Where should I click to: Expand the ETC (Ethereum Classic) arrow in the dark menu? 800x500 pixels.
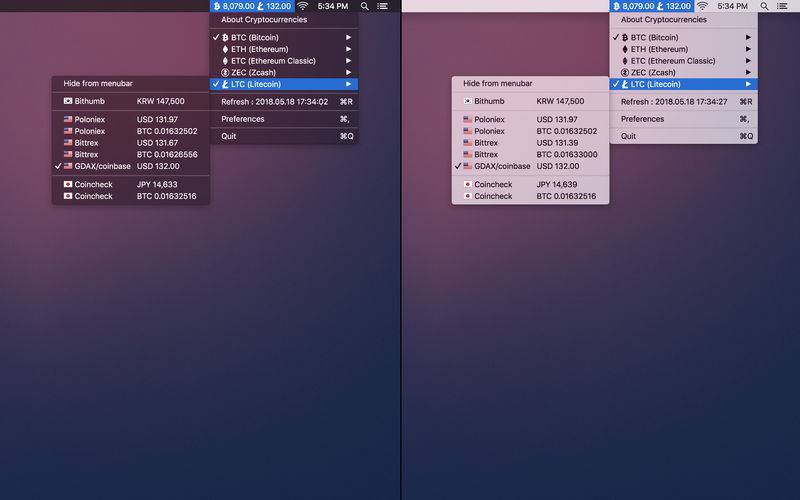tap(348, 61)
